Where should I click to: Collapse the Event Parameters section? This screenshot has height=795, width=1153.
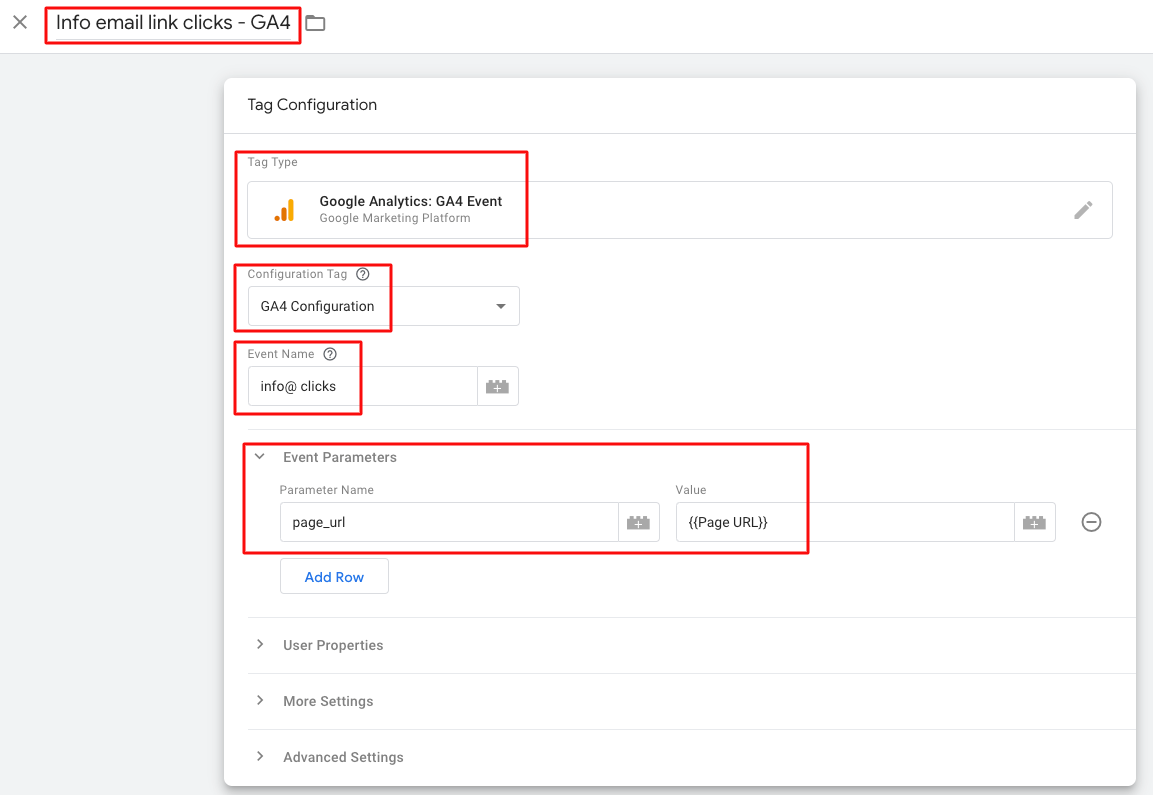coord(260,457)
